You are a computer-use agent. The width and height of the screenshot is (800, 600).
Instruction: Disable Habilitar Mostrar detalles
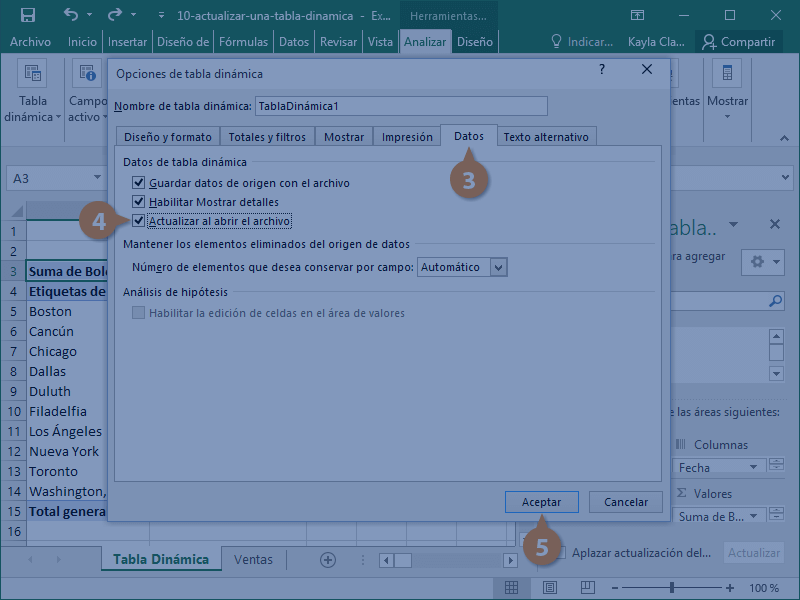(x=136, y=202)
